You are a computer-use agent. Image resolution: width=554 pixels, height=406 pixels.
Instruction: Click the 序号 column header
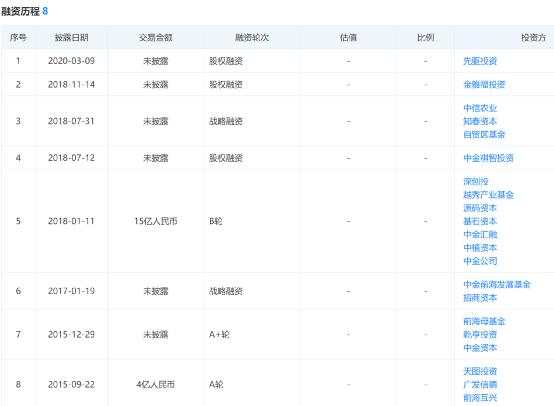click(18, 37)
